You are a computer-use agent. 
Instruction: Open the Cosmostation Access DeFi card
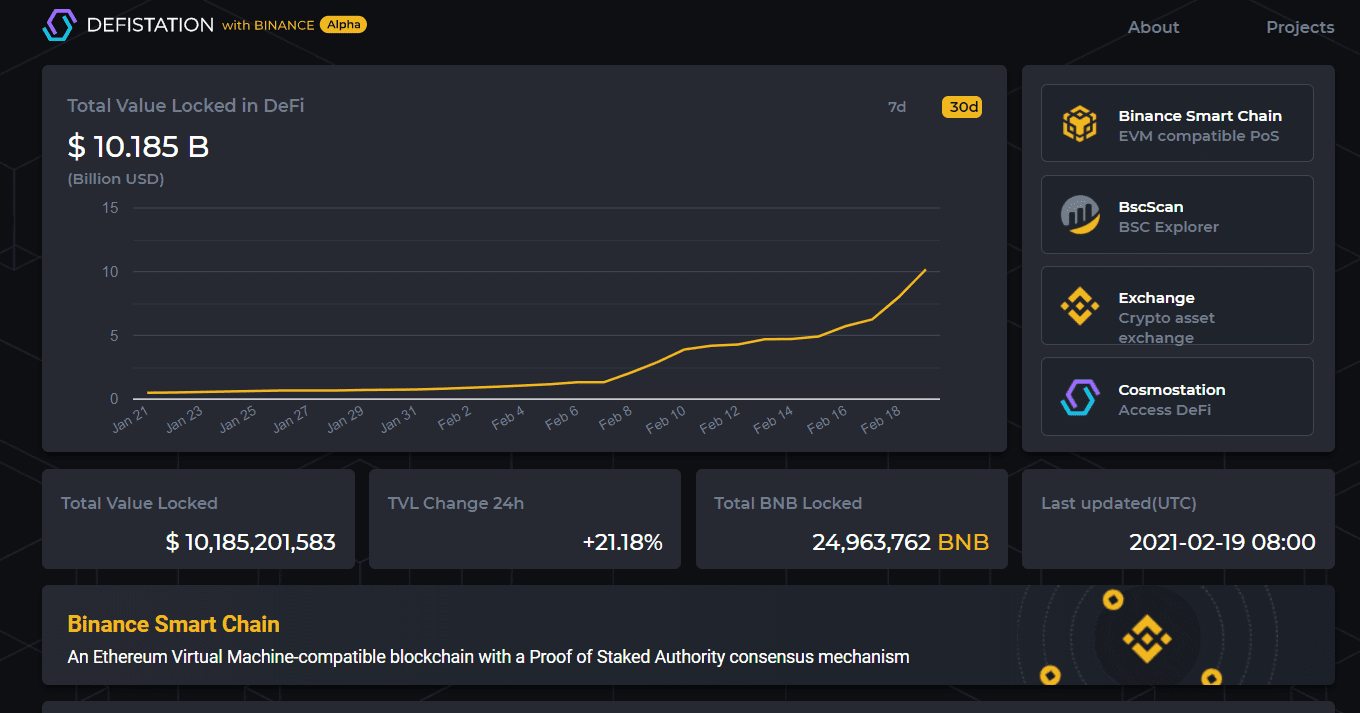(x=1177, y=397)
